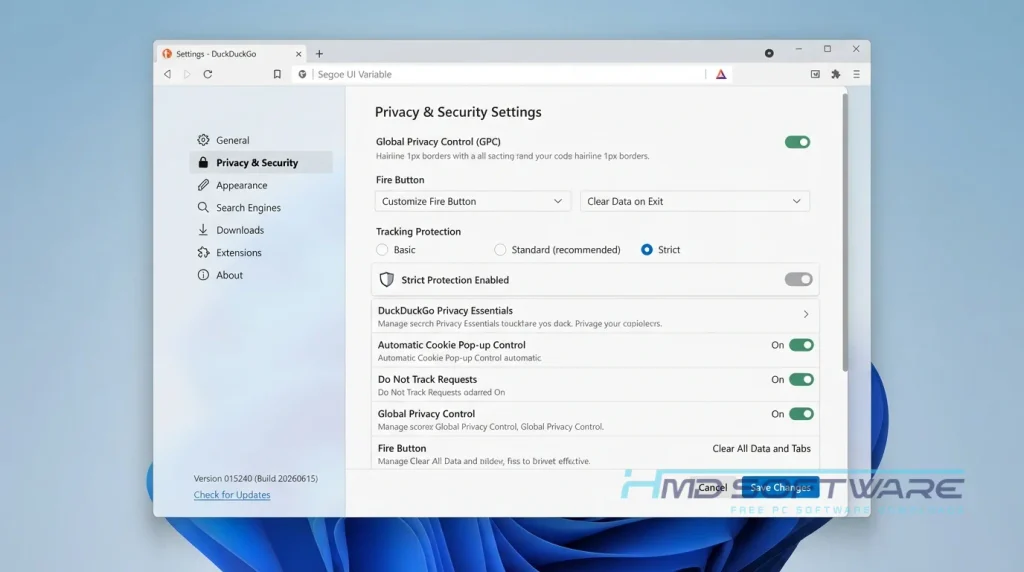This screenshot has width=1024, height=572.
Task: Click the round profile icon in title bar
Action: [x=769, y=54]
